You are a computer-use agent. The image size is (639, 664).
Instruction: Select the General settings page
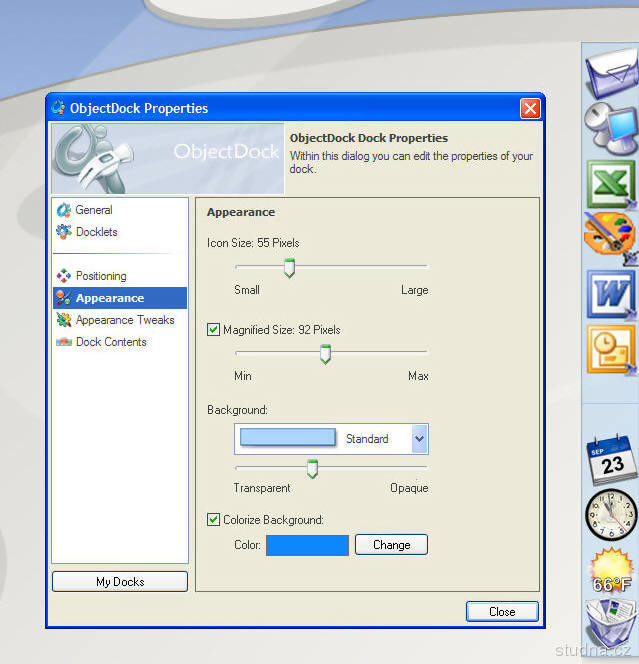94,210
